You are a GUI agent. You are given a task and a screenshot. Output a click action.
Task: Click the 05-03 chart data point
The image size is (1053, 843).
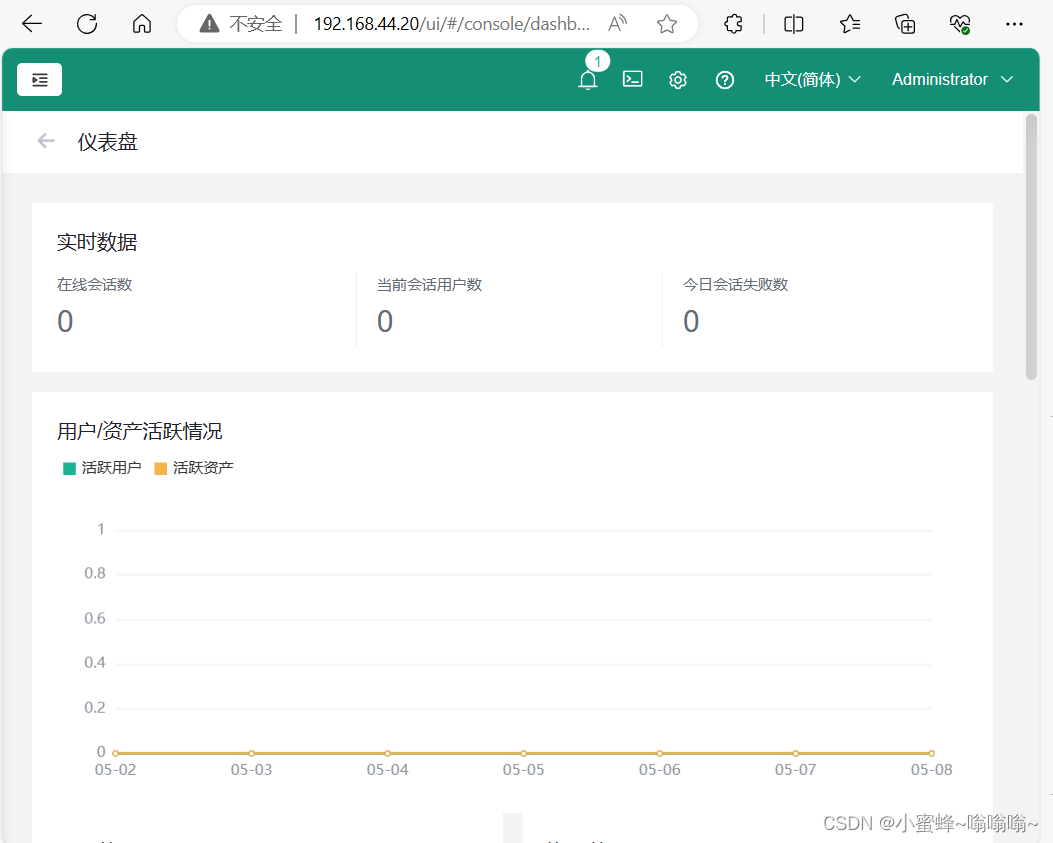pyautogui.click(x=252, y=753)
